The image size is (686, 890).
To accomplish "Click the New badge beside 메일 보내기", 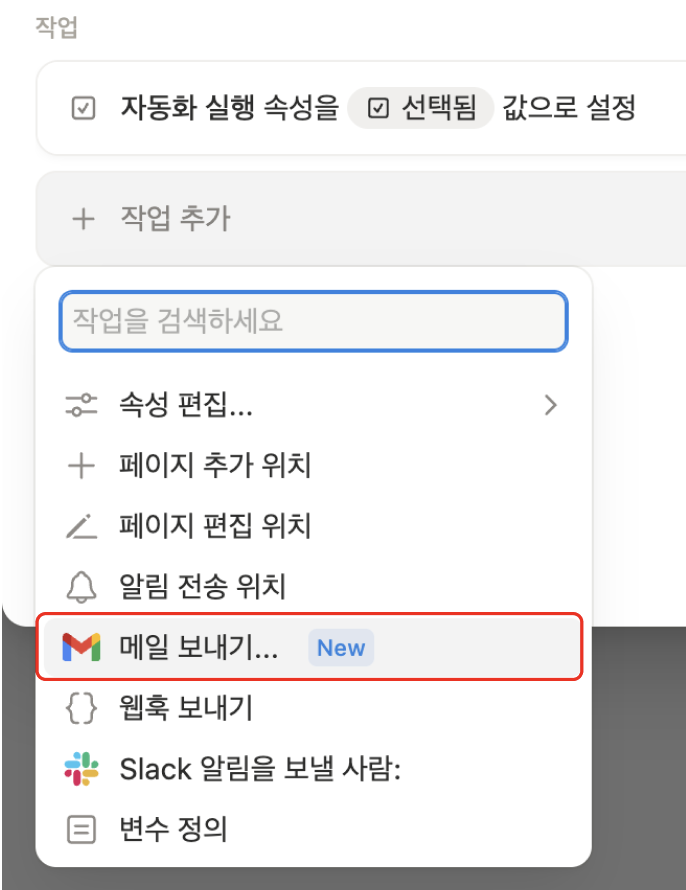I will tap(342, 647).
